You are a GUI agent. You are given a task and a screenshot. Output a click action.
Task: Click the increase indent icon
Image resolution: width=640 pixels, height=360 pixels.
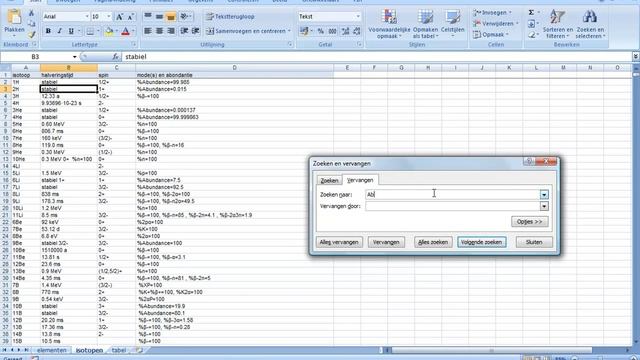(x=196, y=31)
